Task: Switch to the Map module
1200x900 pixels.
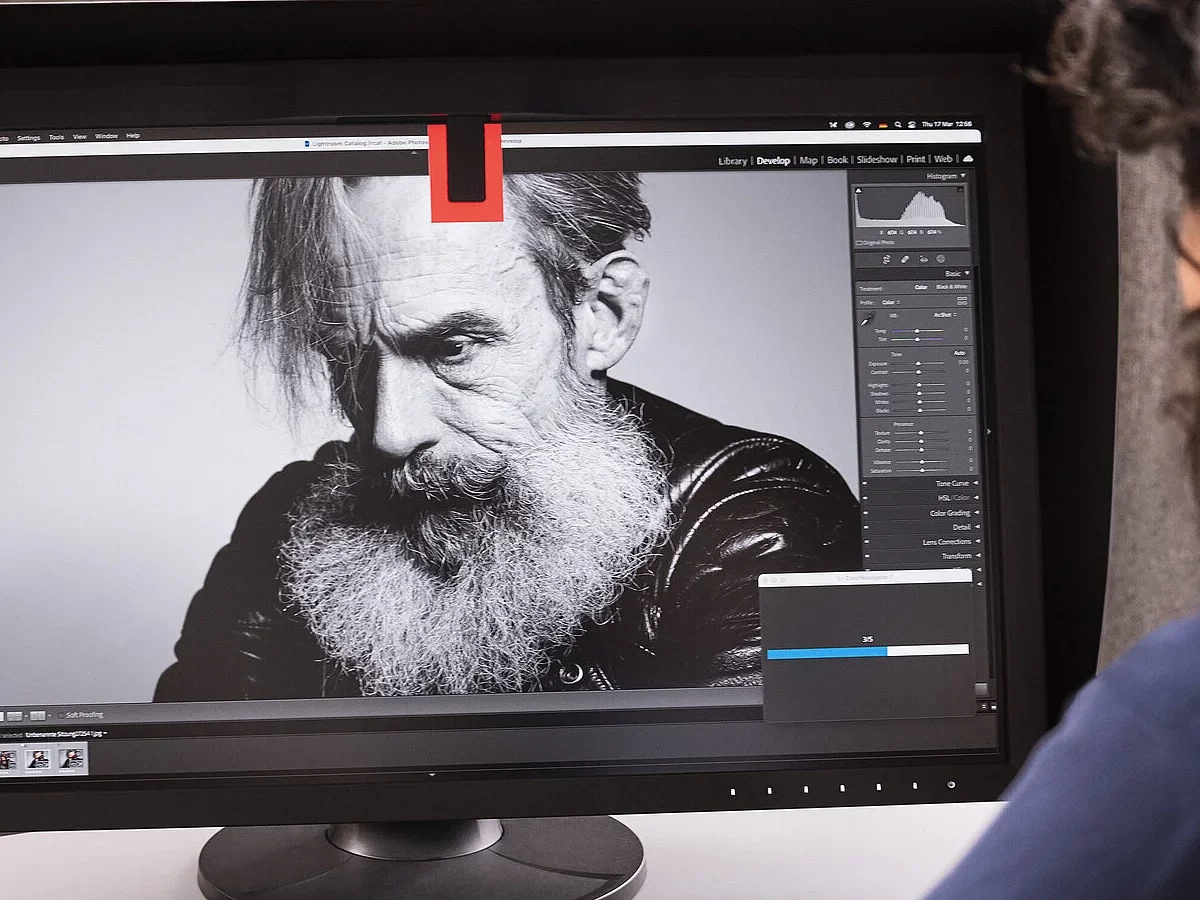Action: [x=809, y=160]
